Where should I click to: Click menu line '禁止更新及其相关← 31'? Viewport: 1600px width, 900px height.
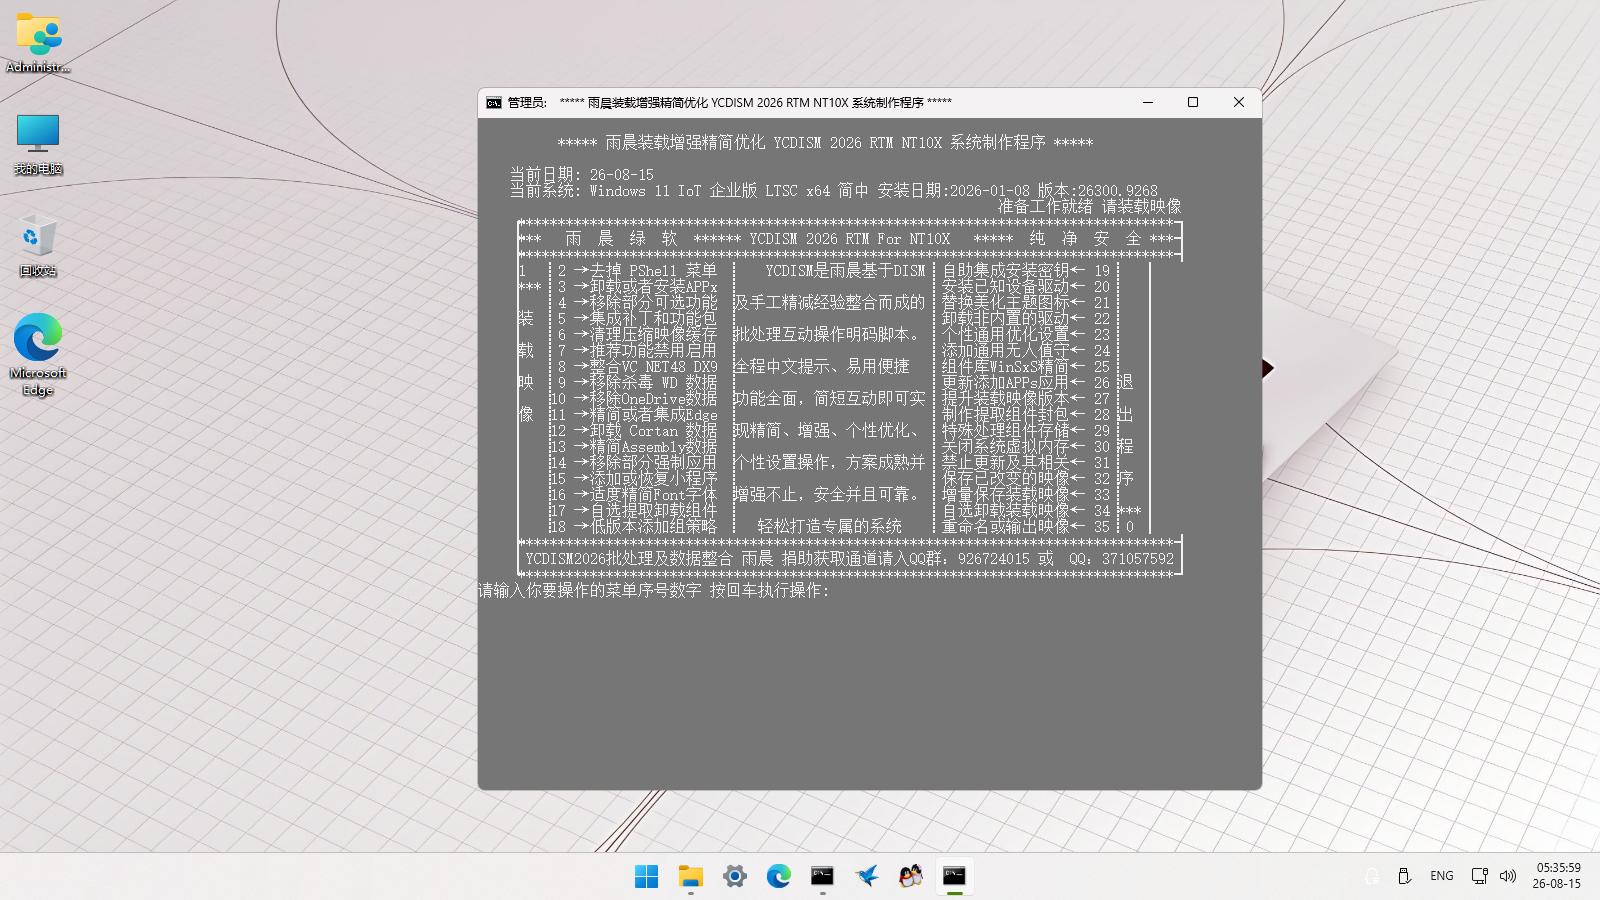pyautogui.click(x=1026, y=463)
